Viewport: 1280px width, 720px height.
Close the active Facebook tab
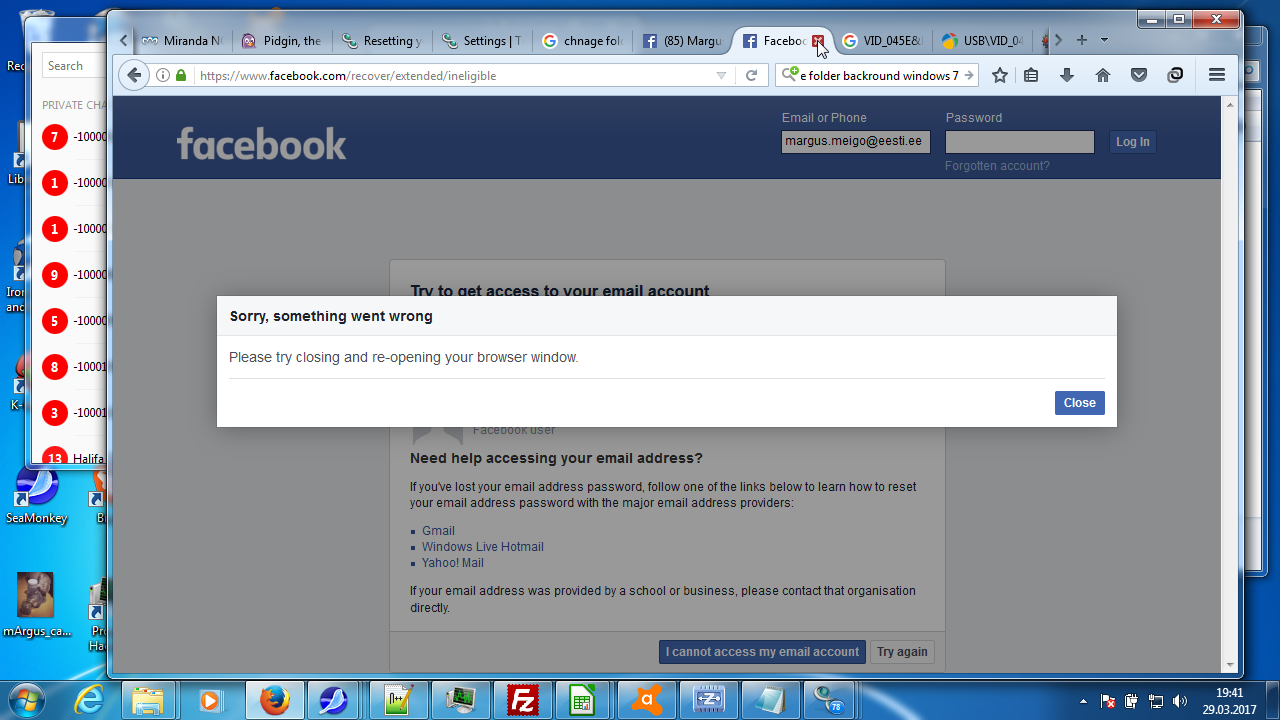tap(818, 41)
